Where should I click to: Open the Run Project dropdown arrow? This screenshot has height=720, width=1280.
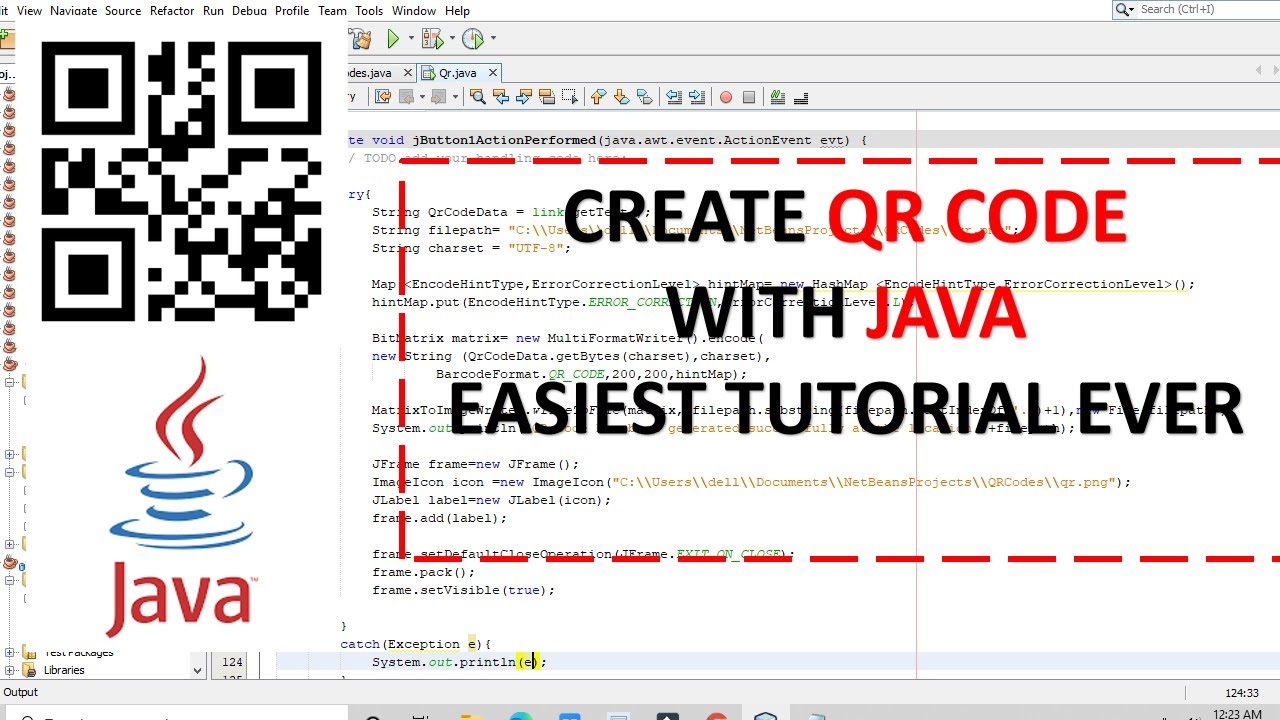point(410,39)
